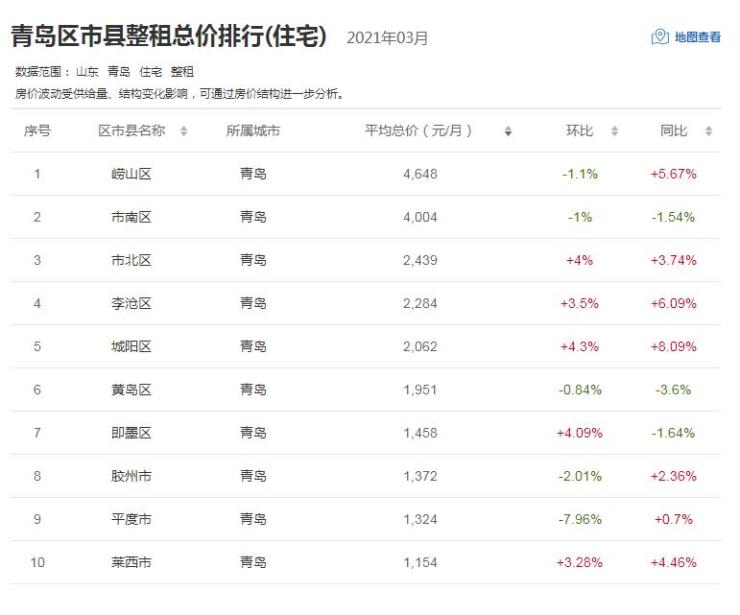740x615 pixels.
Task: Click 同比 value +6.09%
Action: (673, 303)
